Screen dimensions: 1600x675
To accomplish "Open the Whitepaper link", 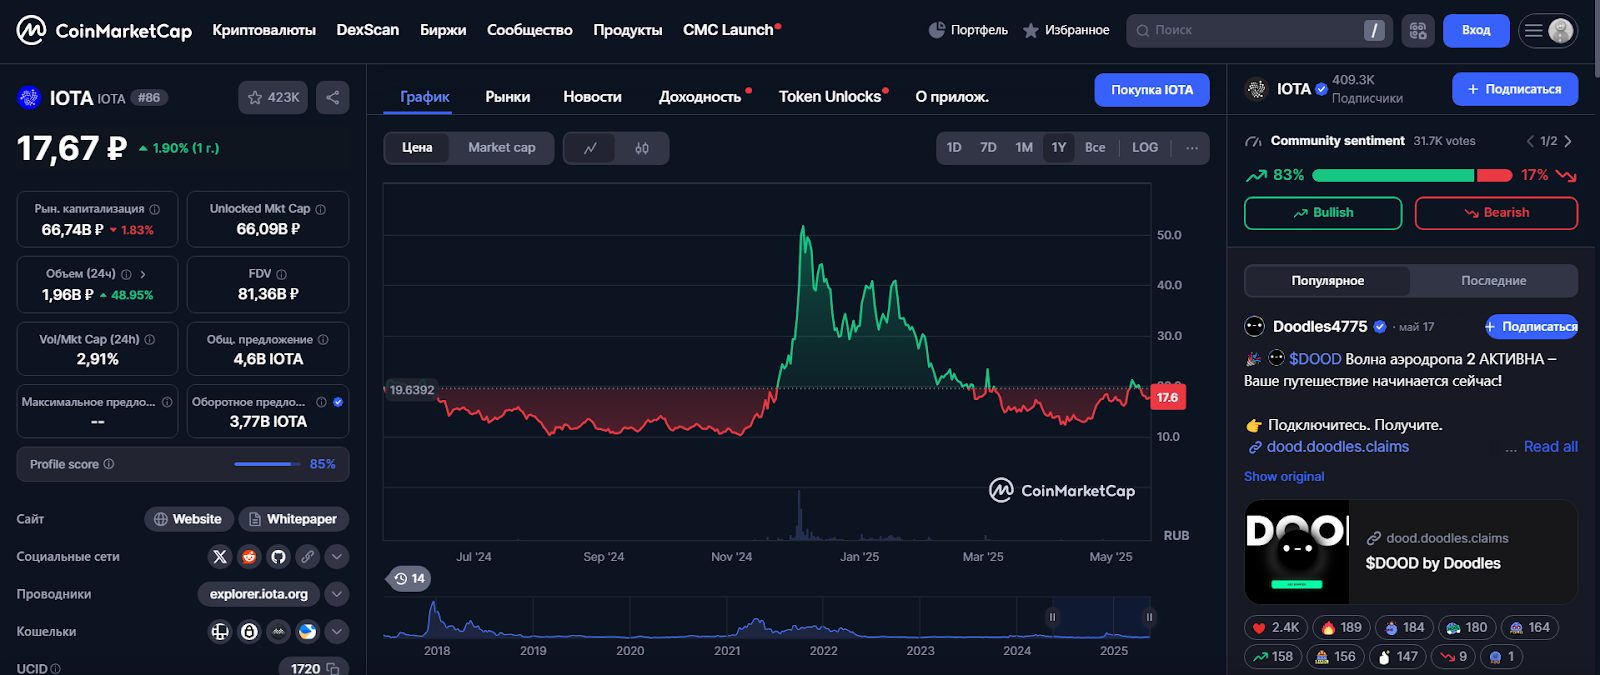I will 294,519.
